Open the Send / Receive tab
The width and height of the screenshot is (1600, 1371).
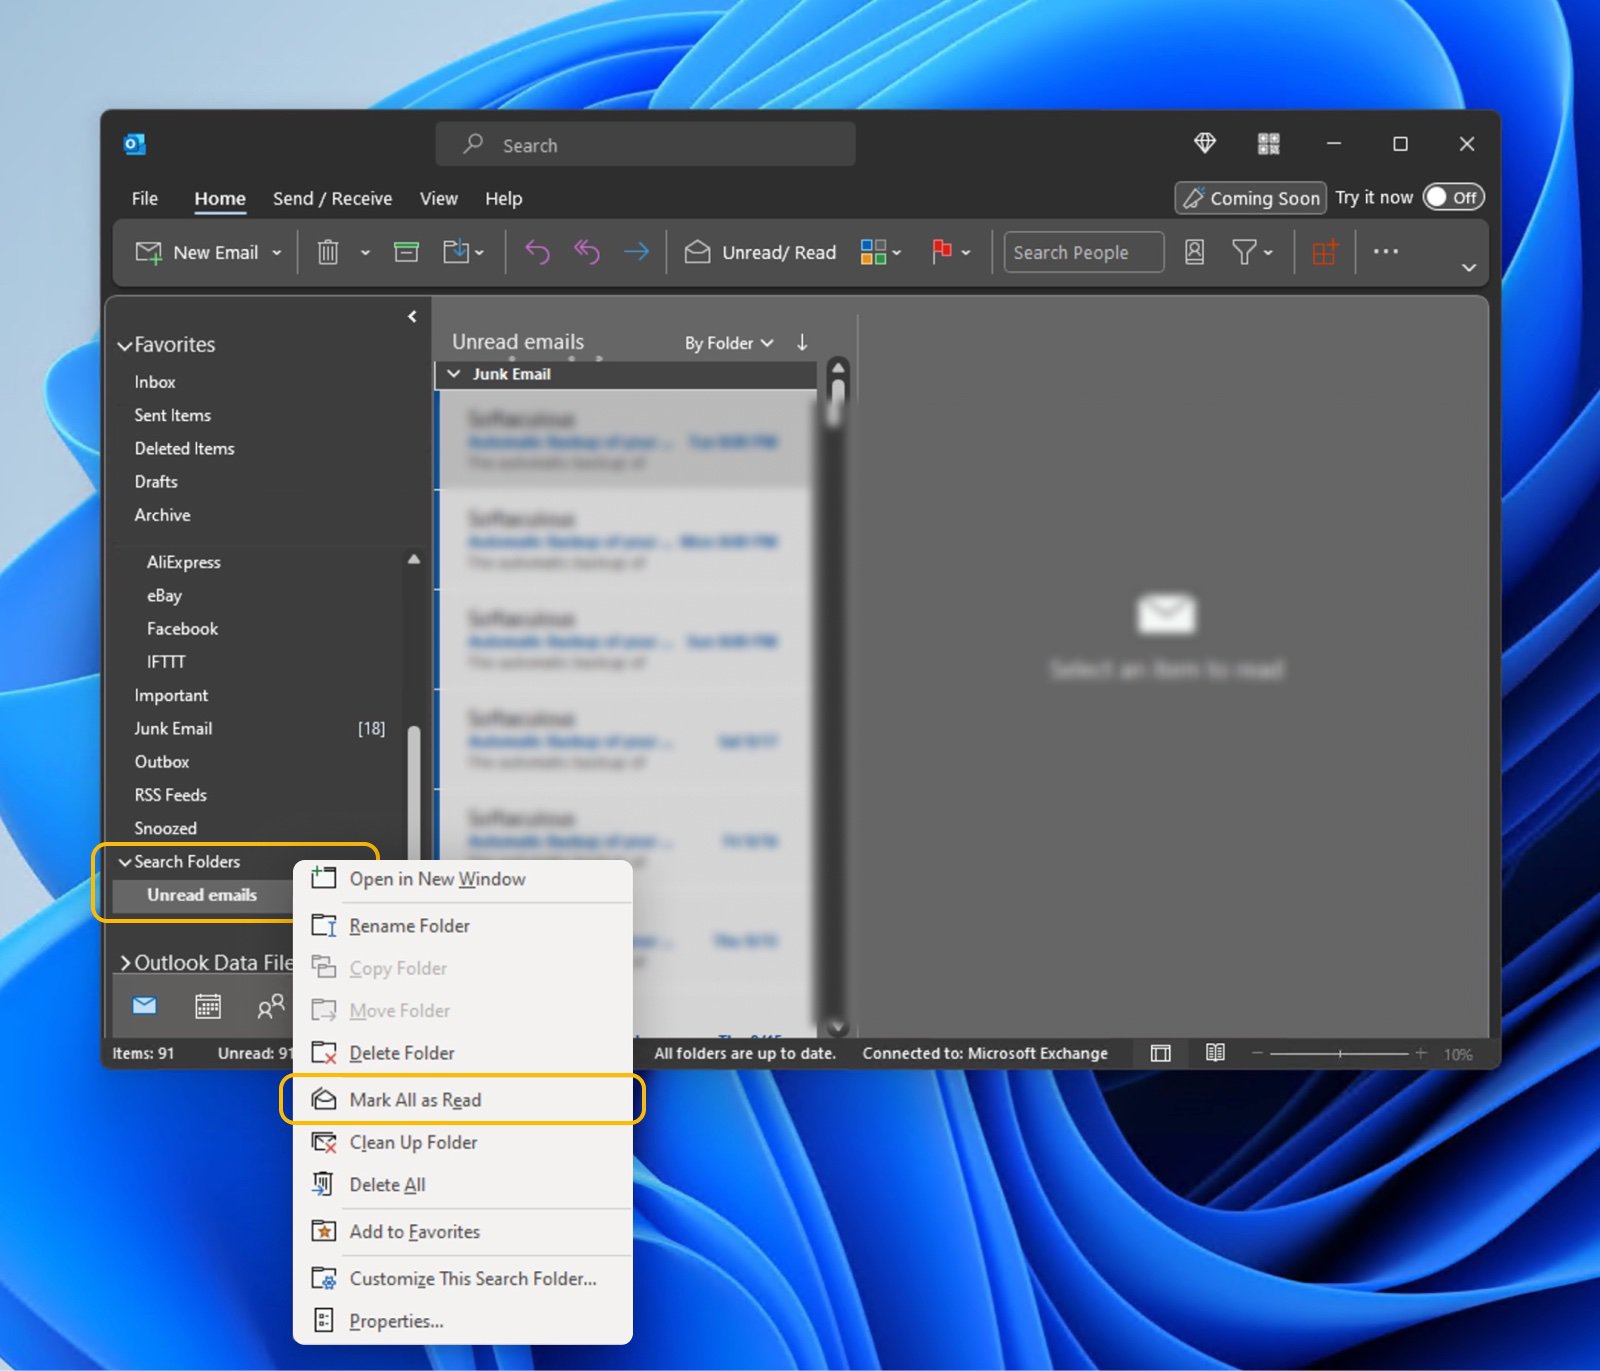tap(332, 199)
